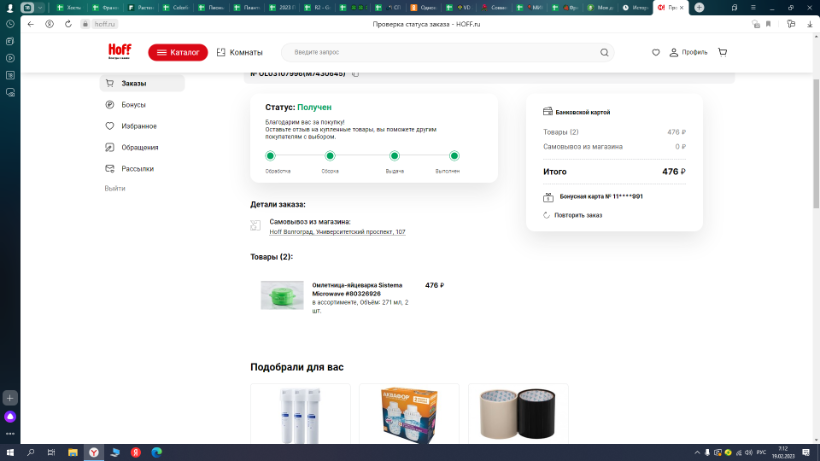Open sidebar three-dots more menu
Image resolution: width=820 pixels, height=461 pixels.
pos(10,434)
